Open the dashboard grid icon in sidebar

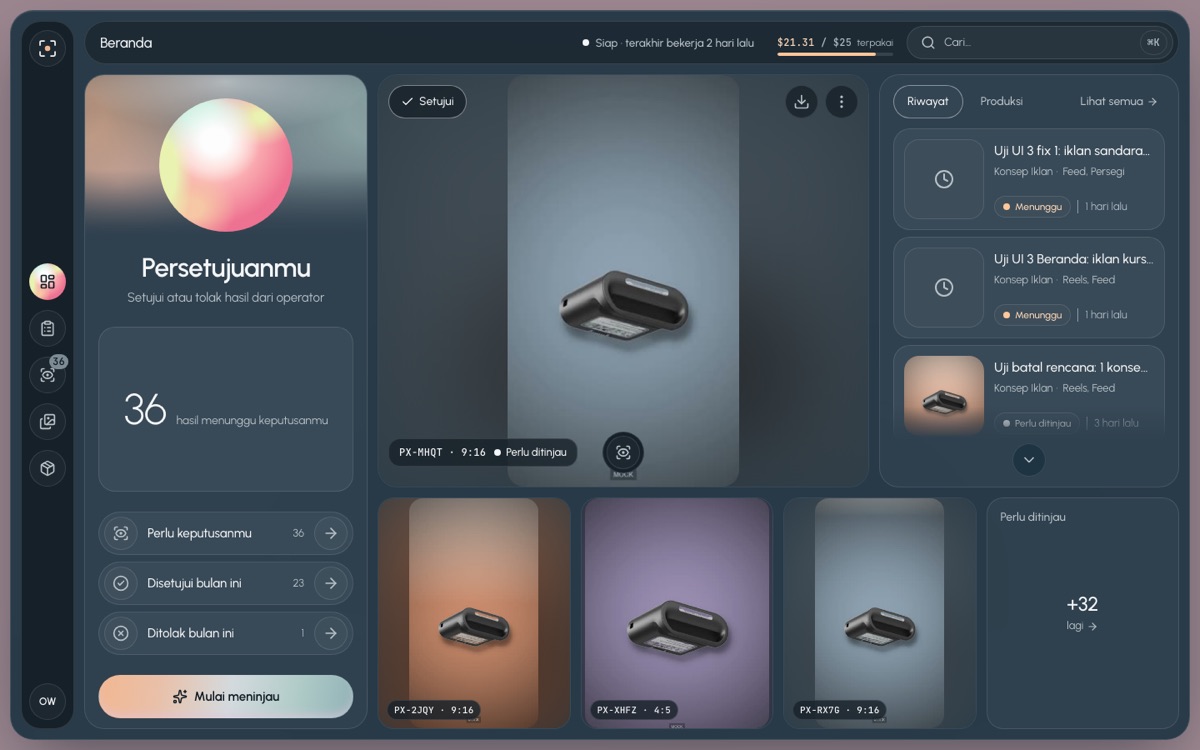(47, 282)
